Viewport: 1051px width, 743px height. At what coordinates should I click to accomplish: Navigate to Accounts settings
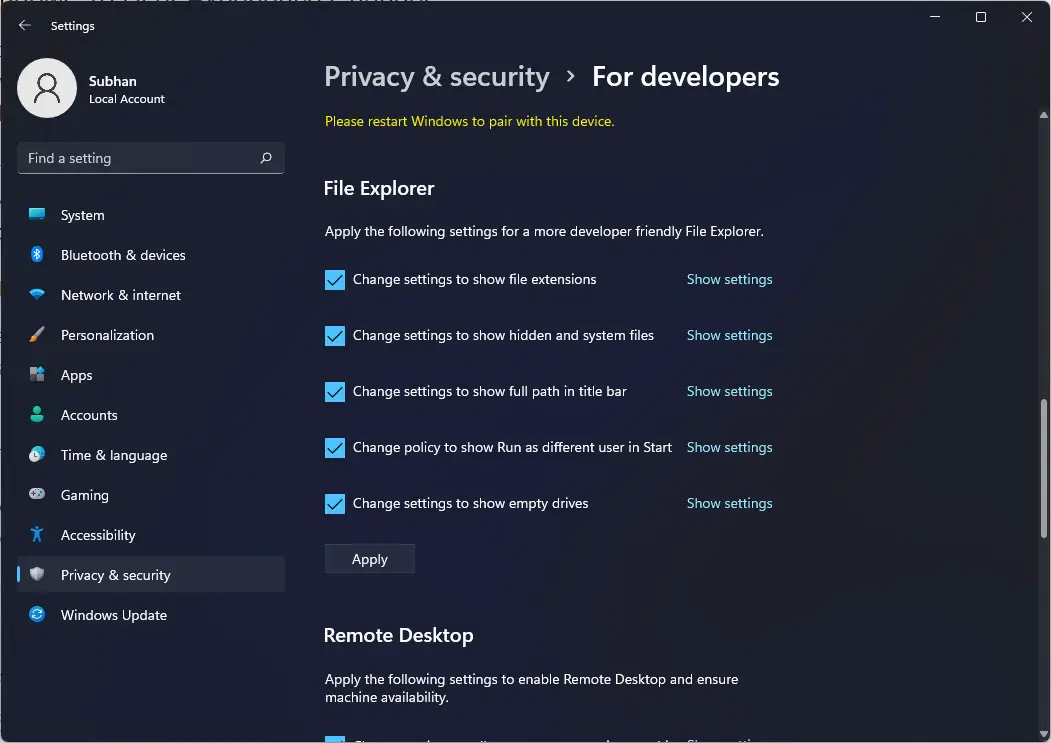[x=151, y=414]
